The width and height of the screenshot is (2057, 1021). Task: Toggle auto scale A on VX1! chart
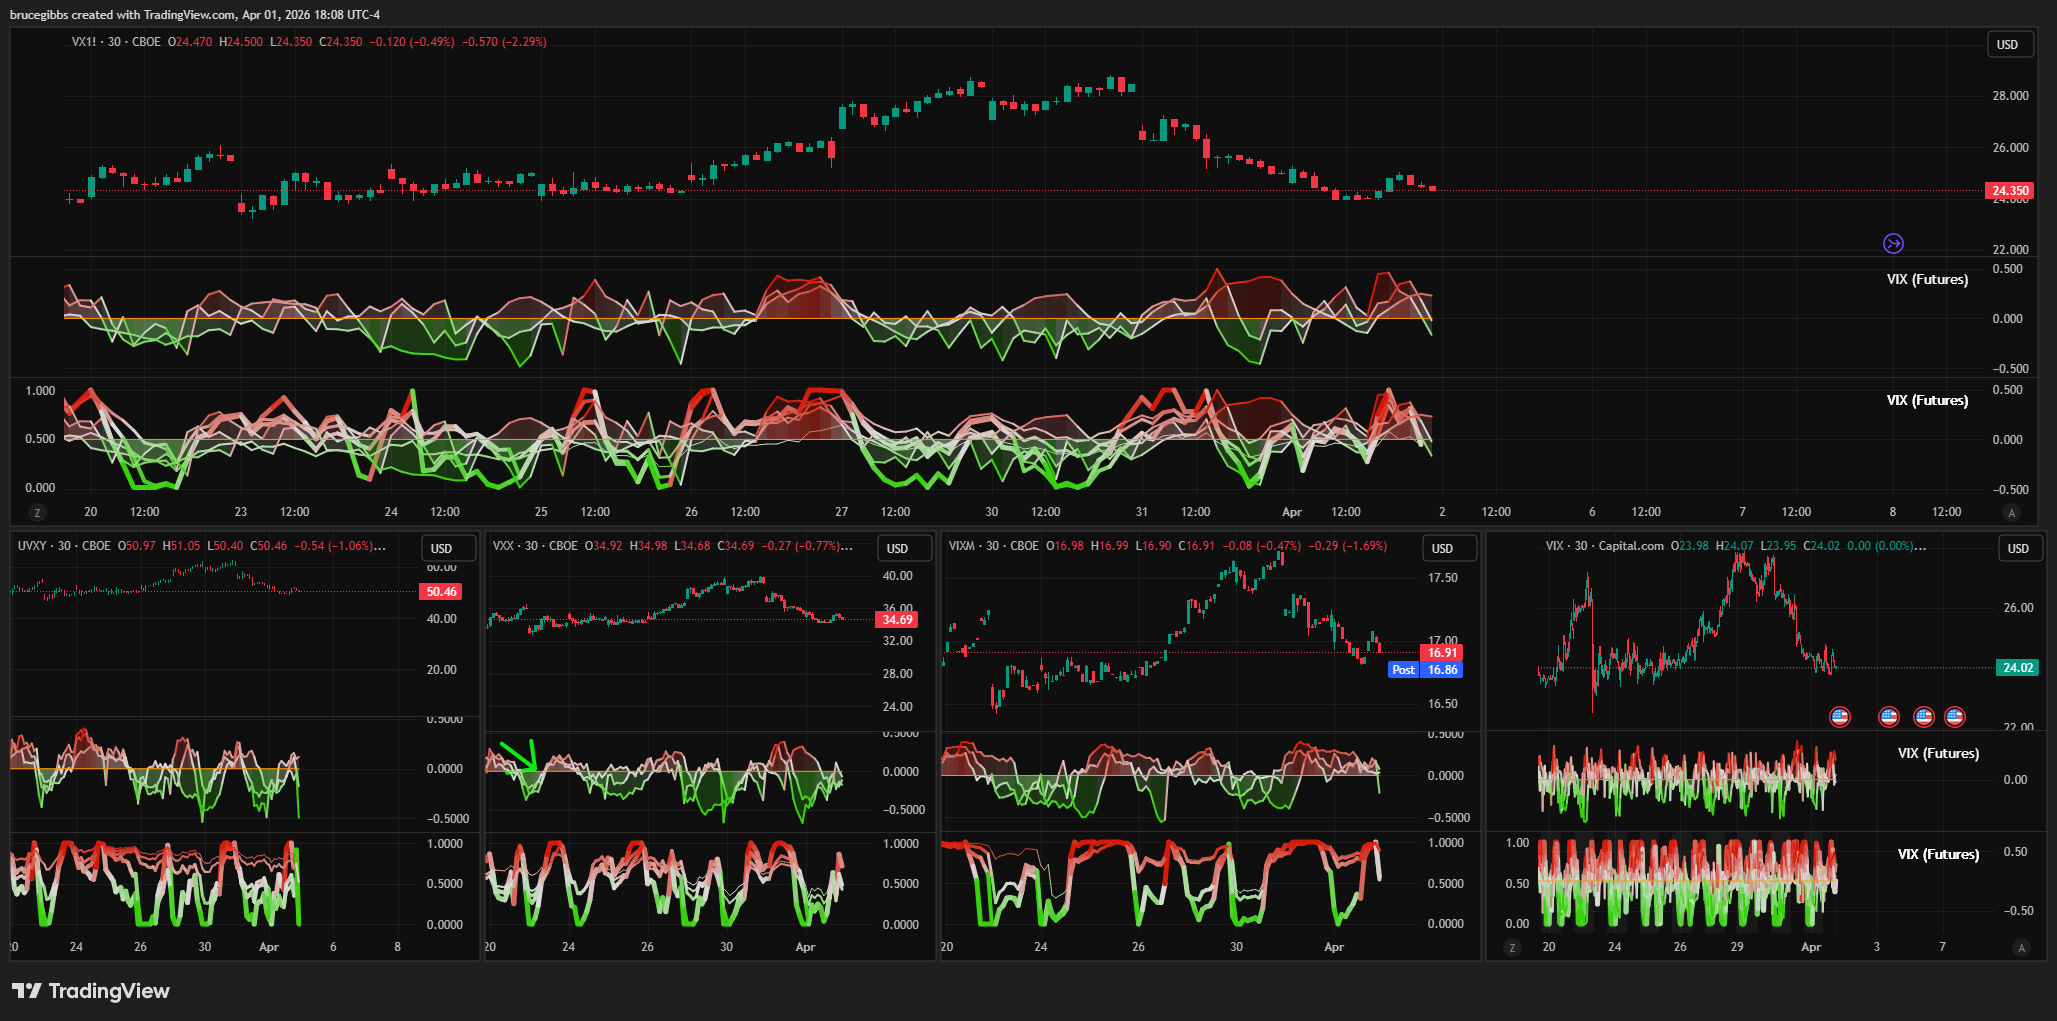click(2012, 513)
